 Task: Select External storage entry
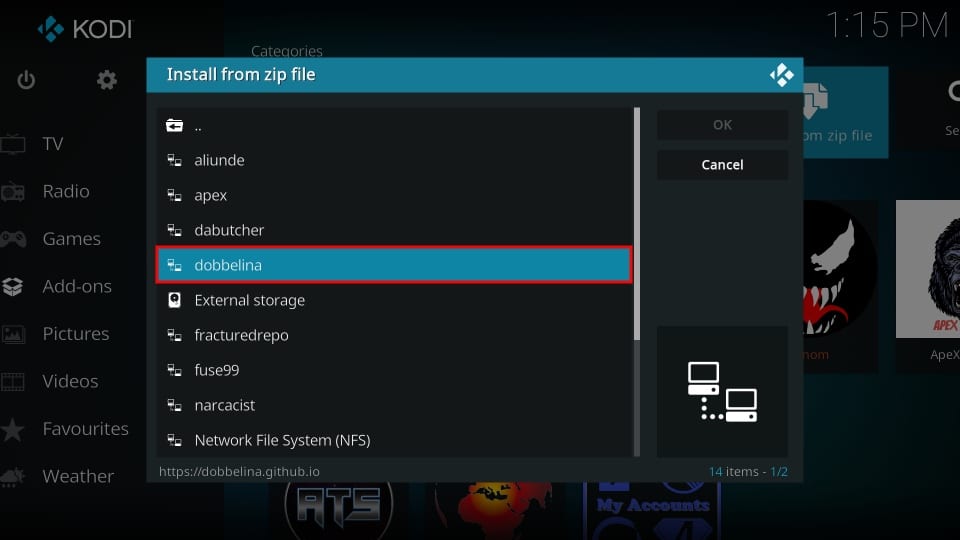pos(394,300)
